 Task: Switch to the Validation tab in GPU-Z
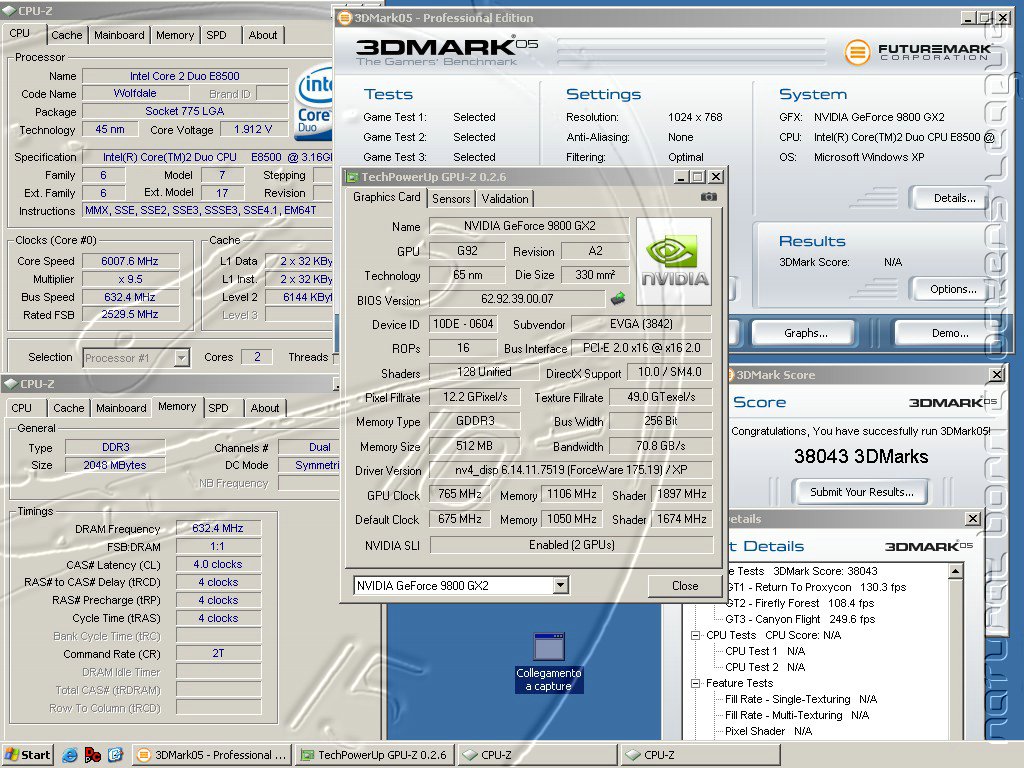tap(505, 199)
